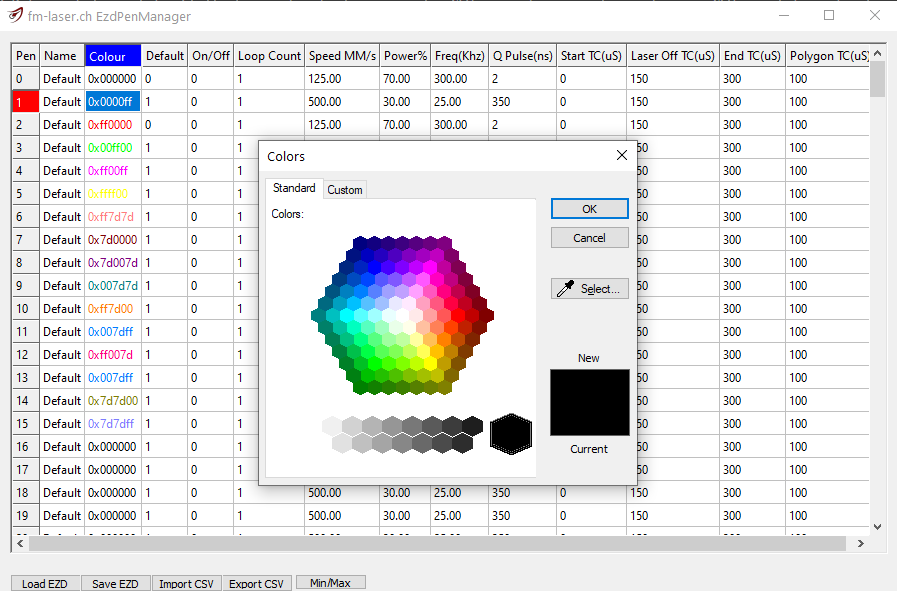Close the Colors dialog
The image size is (897, 591).
[622, 155]
